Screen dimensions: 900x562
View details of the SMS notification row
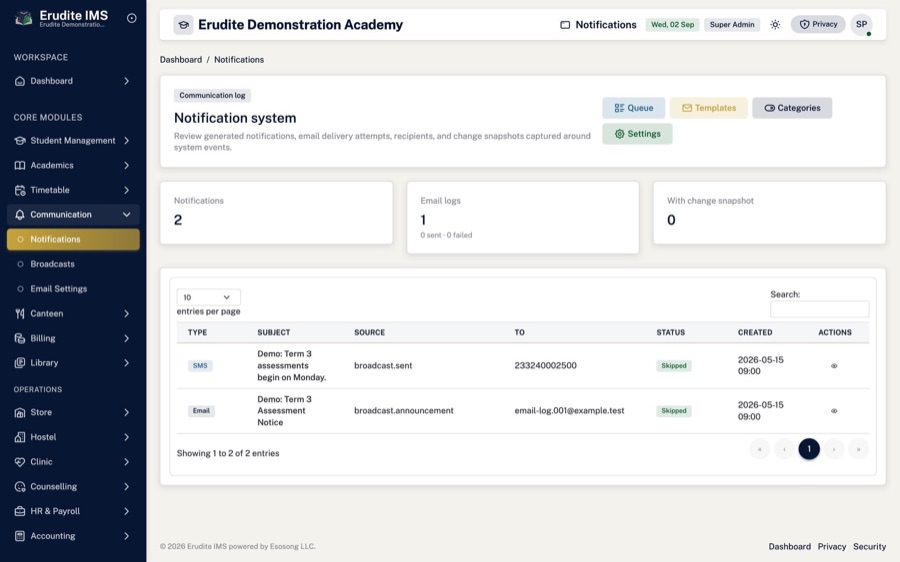834,366
